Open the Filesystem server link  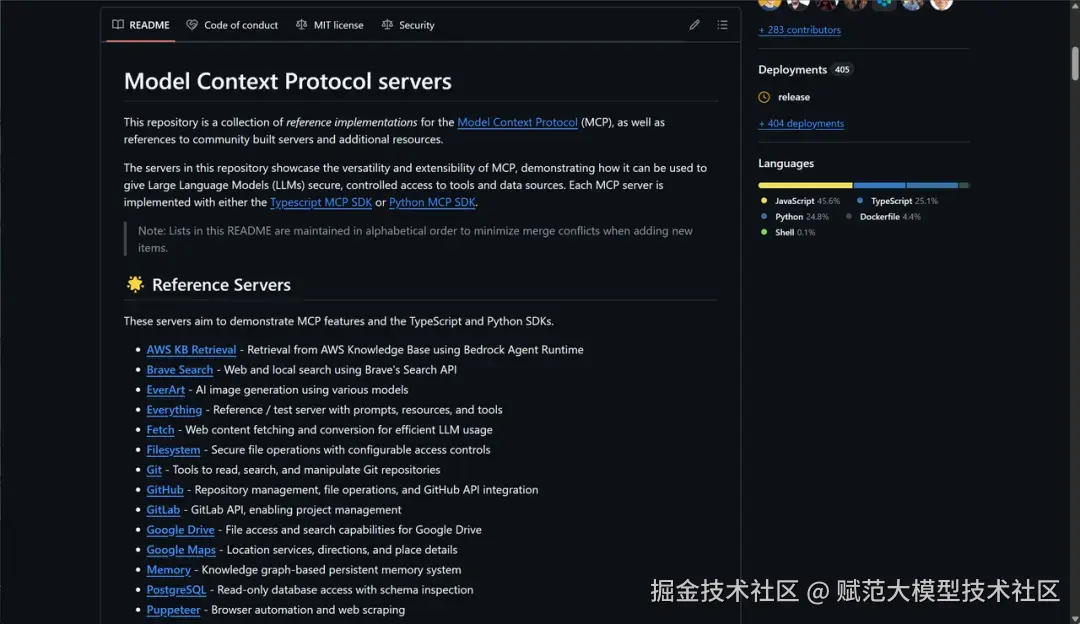173,449
